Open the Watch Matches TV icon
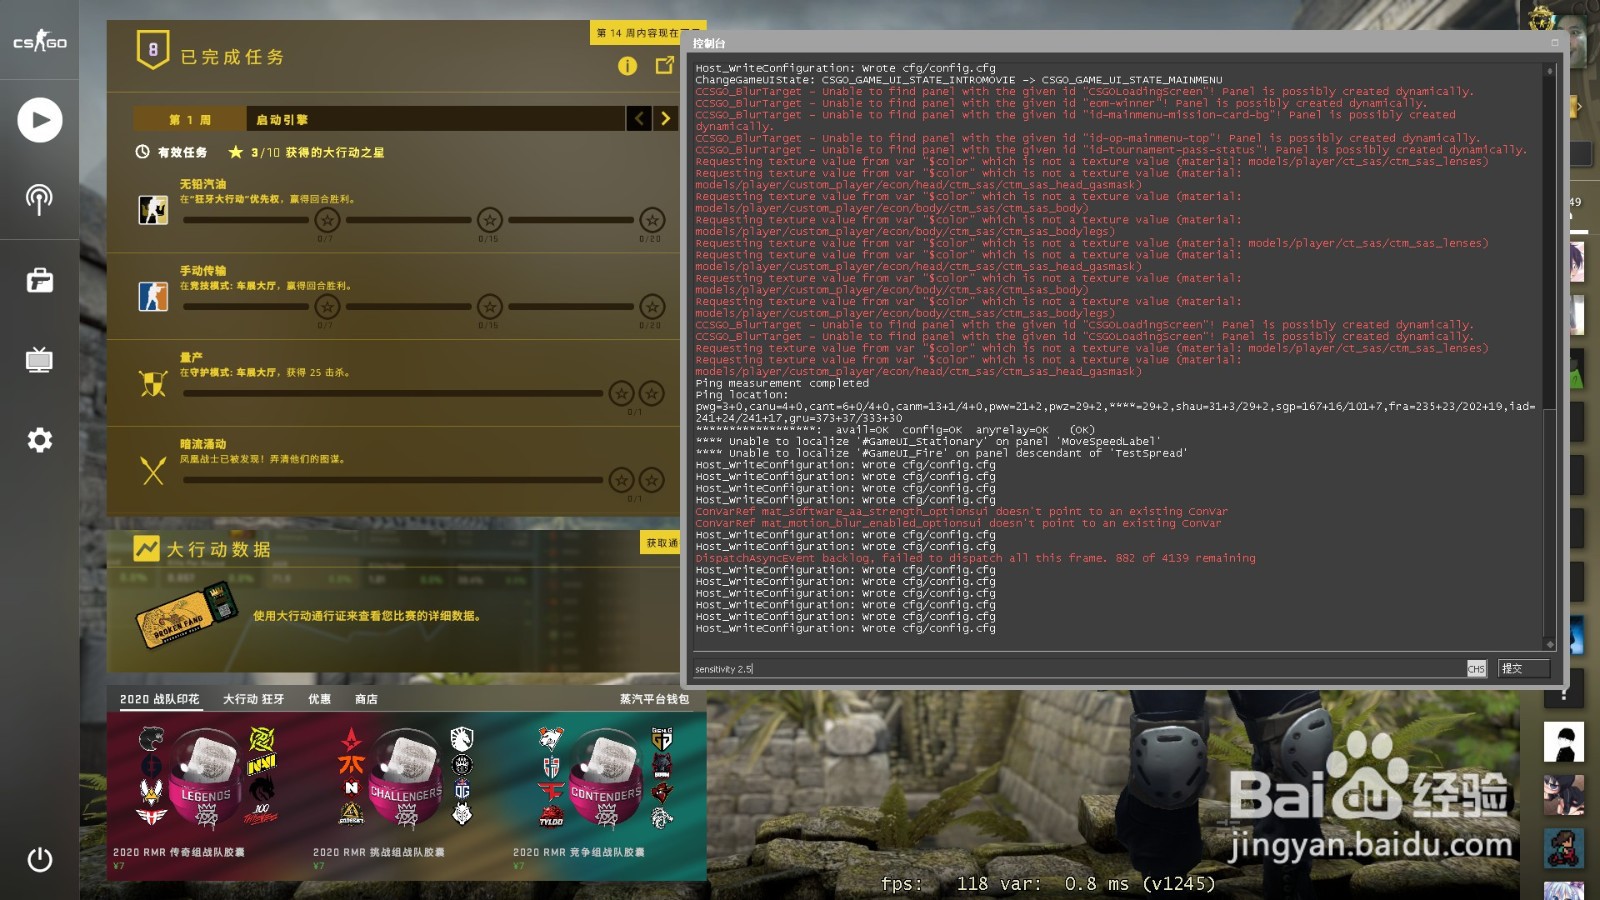 coord(38,362)
